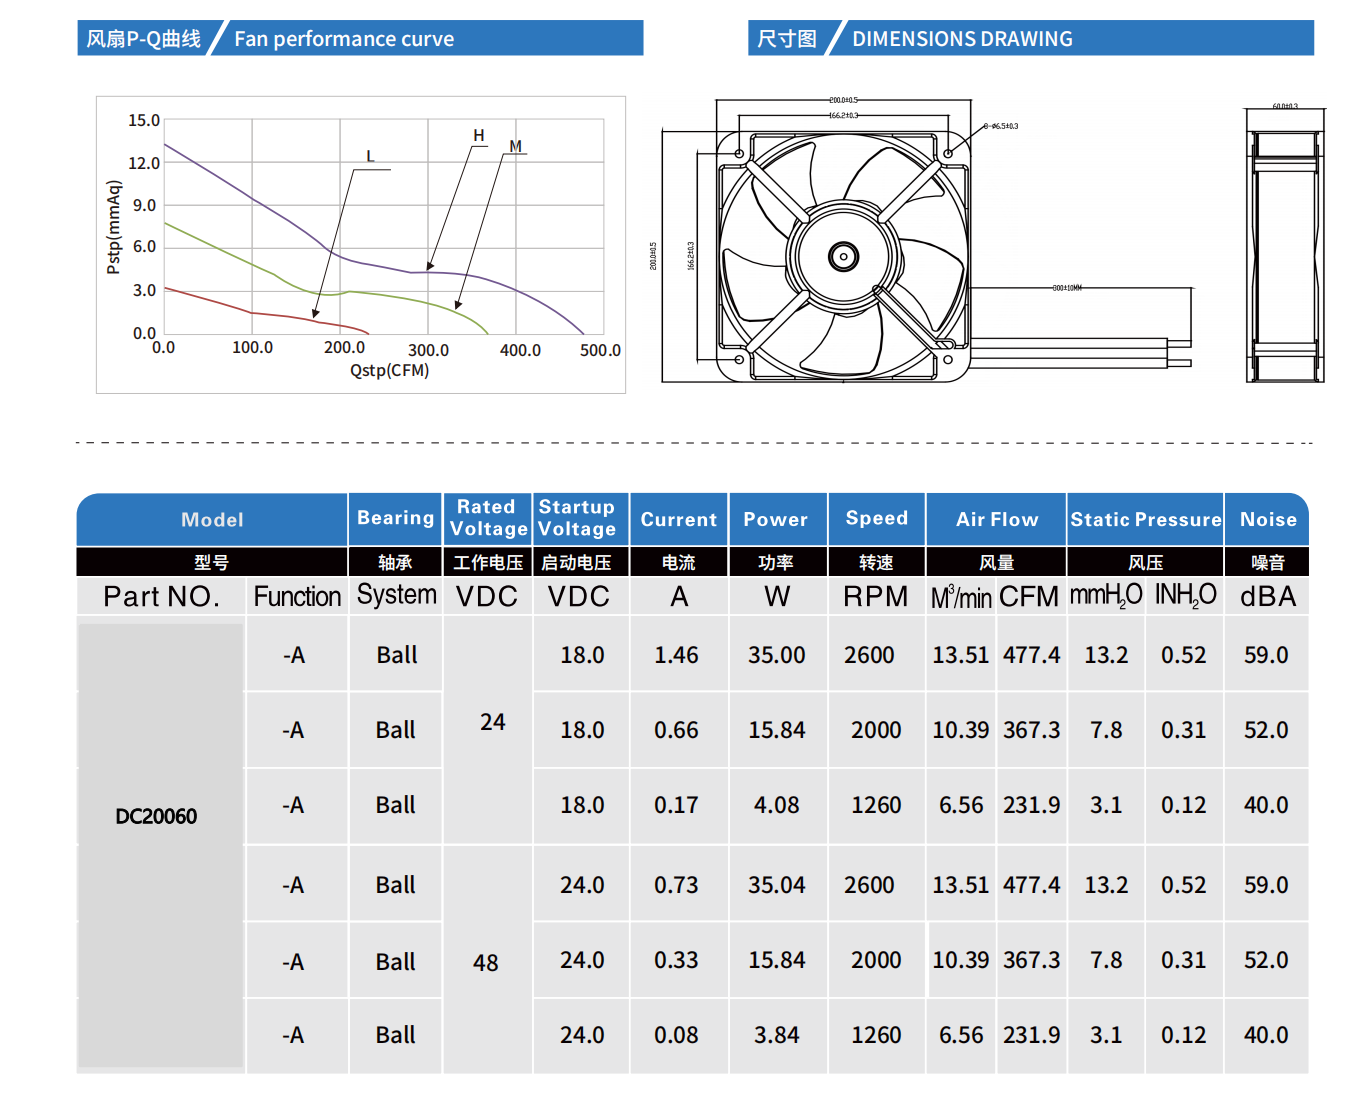Click the Air Flow column header
Viewport: 1347px width, 1095px height.
pyautogui.click(x=996, y=520)
